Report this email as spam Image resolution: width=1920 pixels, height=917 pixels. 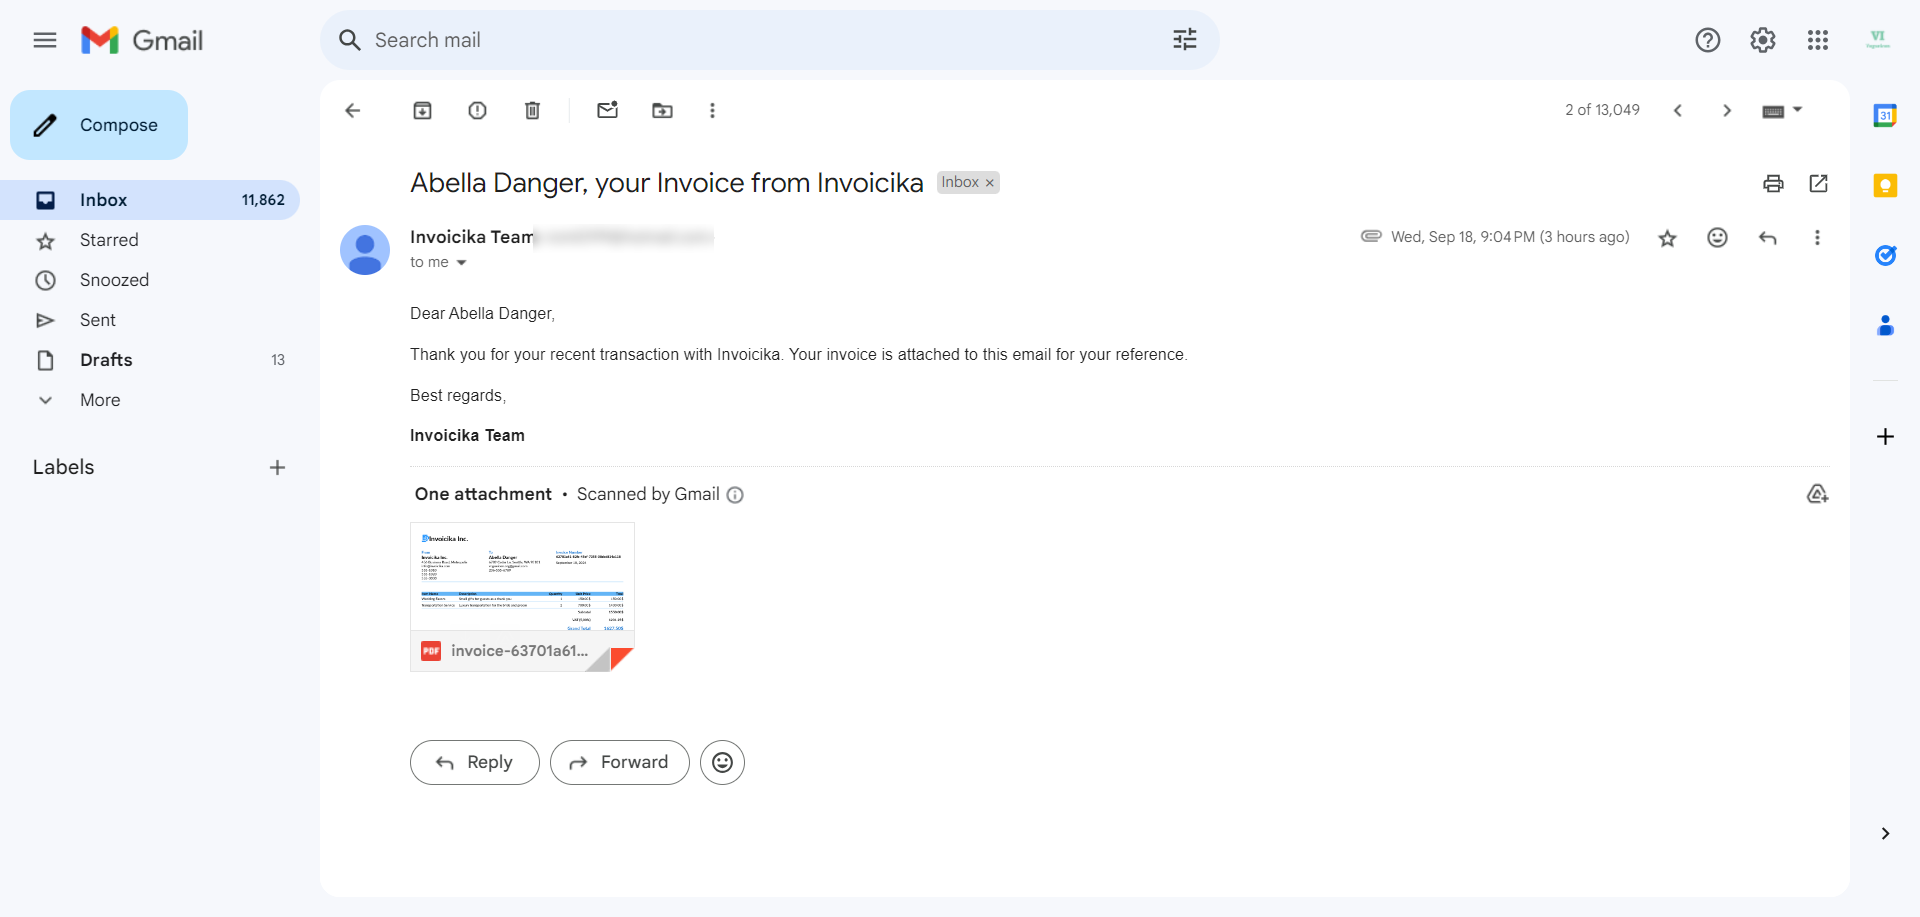click(x=478, y=110)
